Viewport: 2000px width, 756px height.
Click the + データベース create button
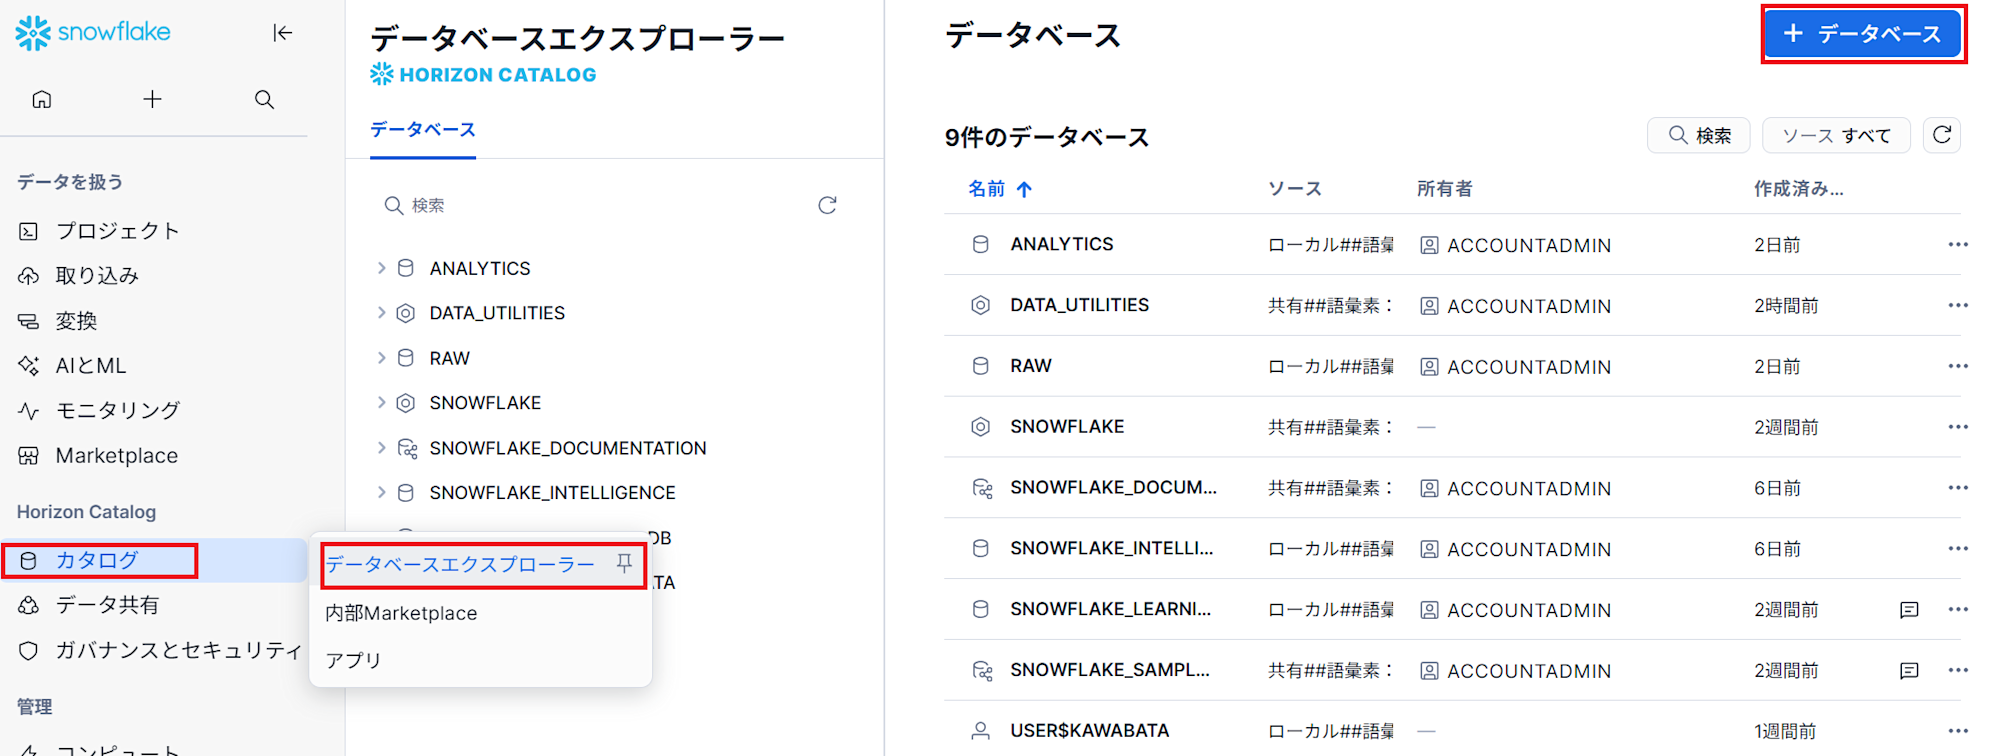[1863, 34]
